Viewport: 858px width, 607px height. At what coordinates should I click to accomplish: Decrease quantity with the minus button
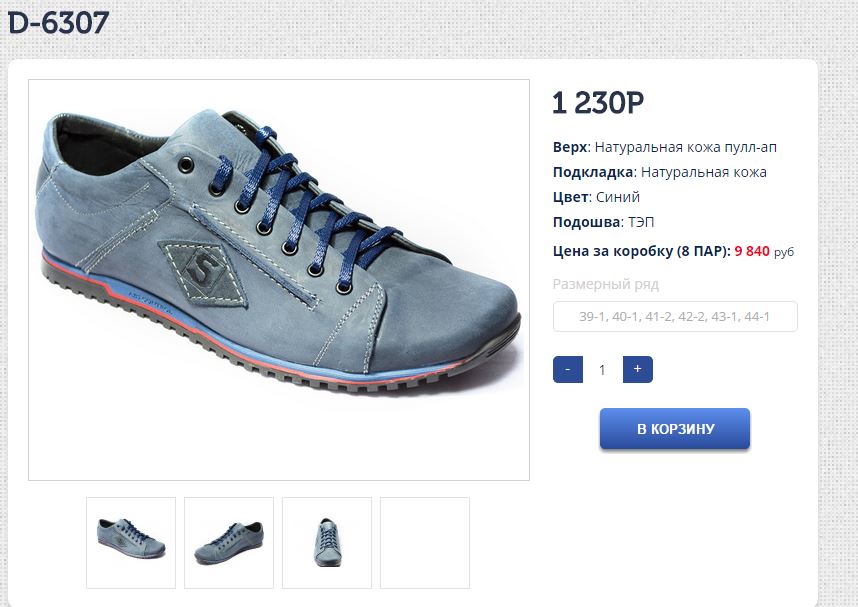click(567, 369)
